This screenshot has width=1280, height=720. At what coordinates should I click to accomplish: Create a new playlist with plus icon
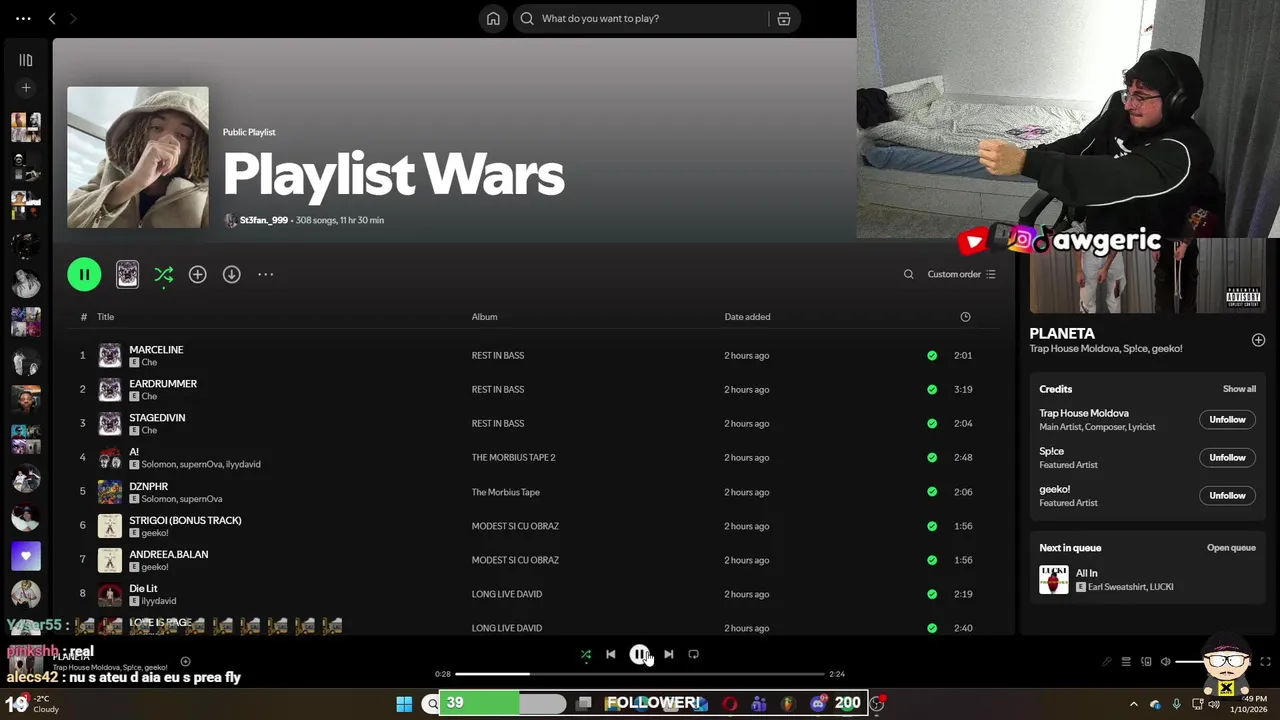coord(26,88)
